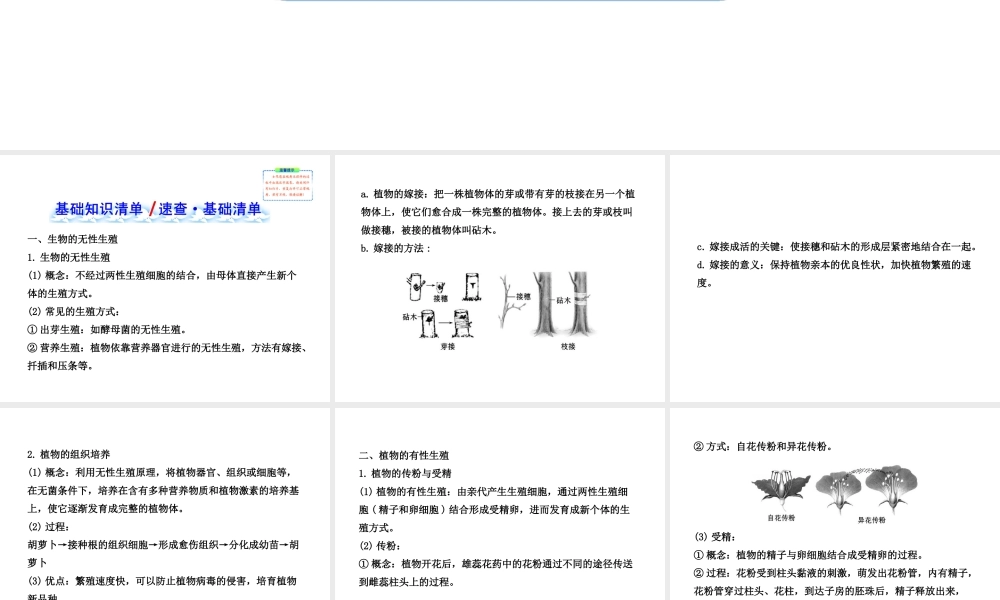Click the small tip box above the title banner

point(288,185)
